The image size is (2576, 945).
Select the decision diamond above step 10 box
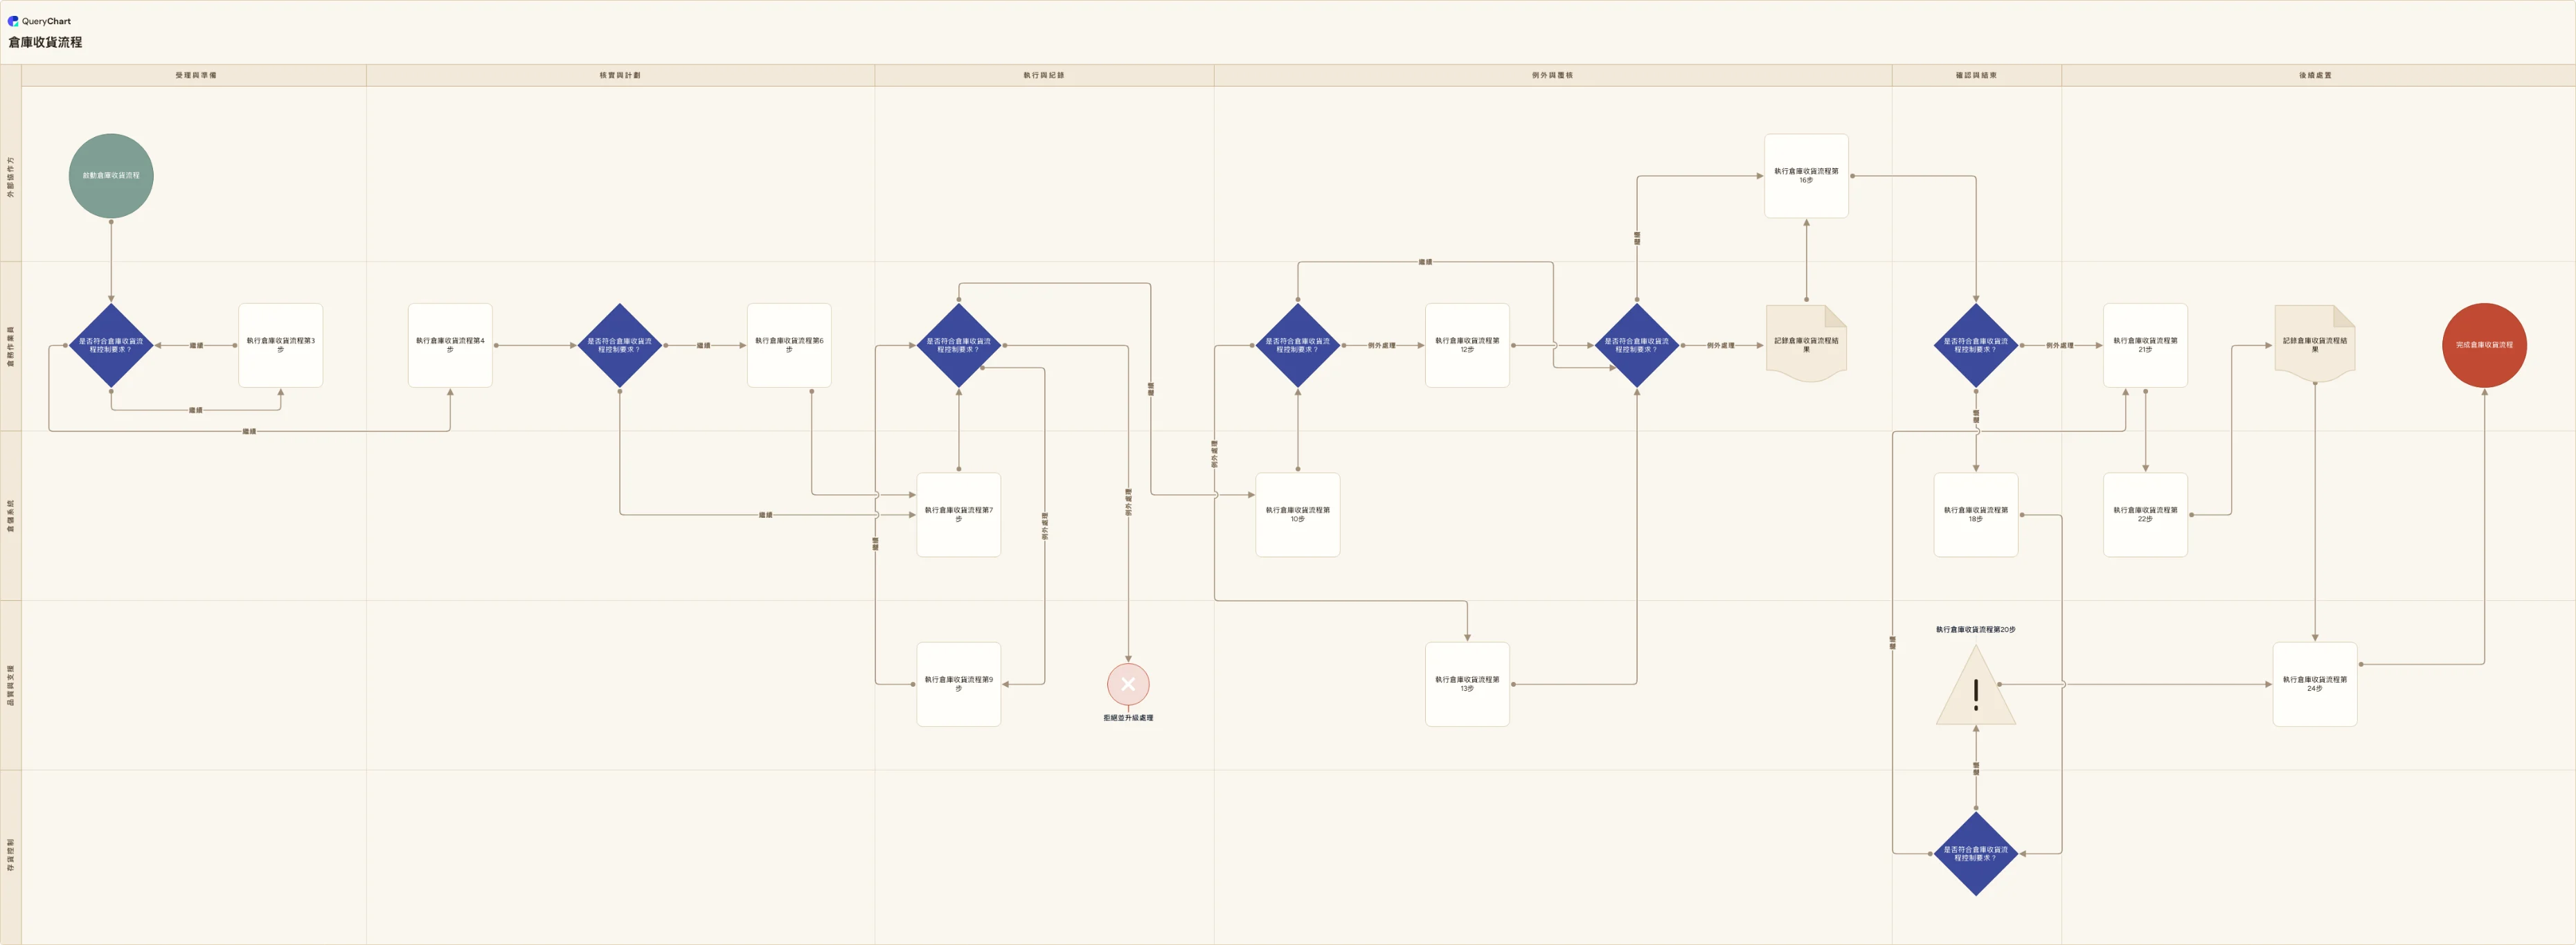click(x=1298, y=346)
